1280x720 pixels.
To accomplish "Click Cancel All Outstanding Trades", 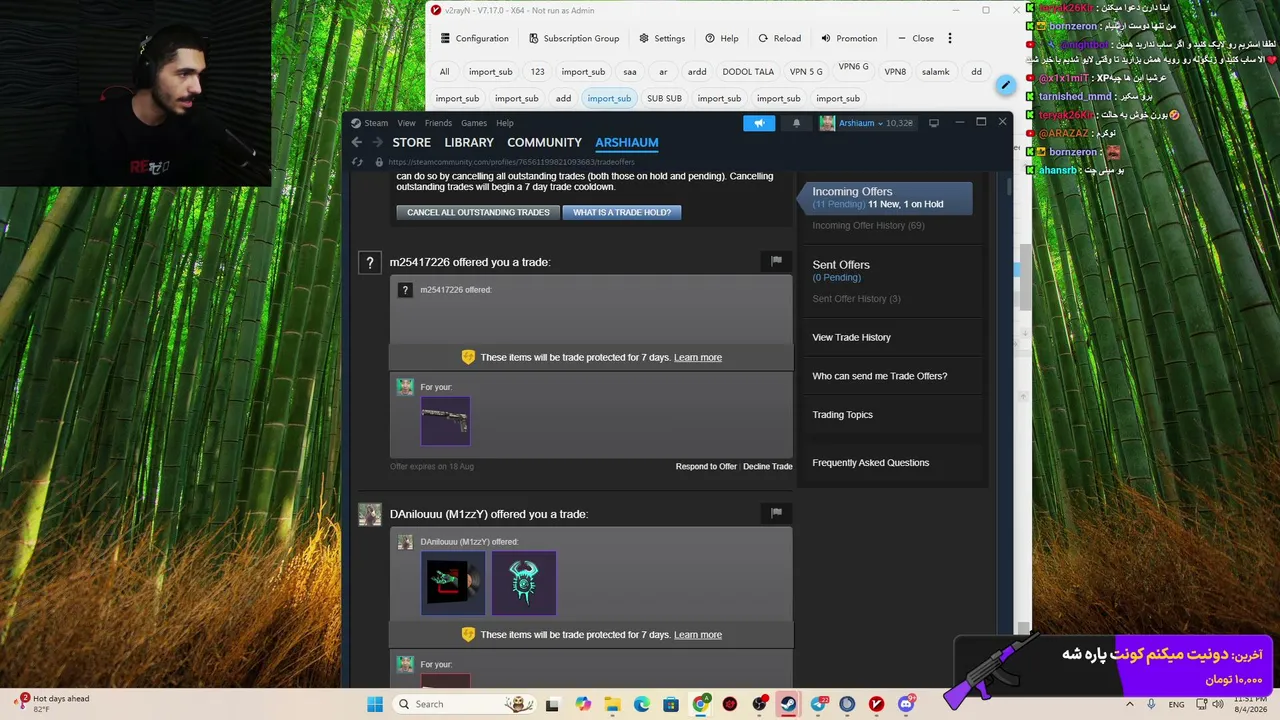I will 478,212.
